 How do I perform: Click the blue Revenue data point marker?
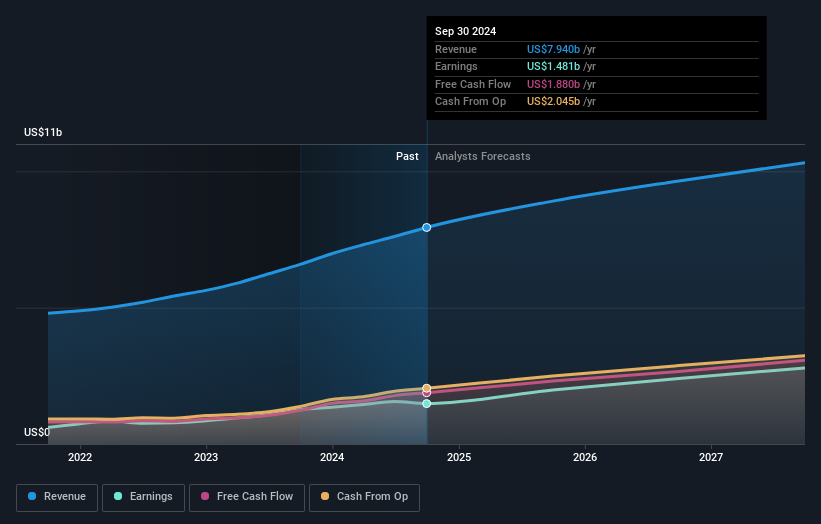point(427,227)
